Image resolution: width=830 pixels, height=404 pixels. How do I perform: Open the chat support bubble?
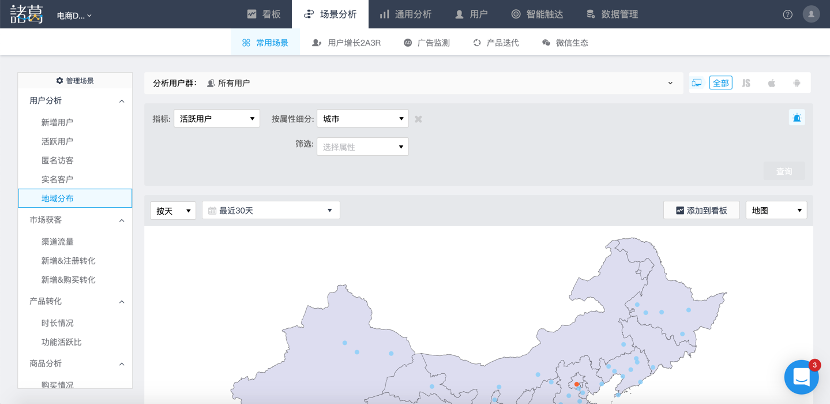pos(801,377)
